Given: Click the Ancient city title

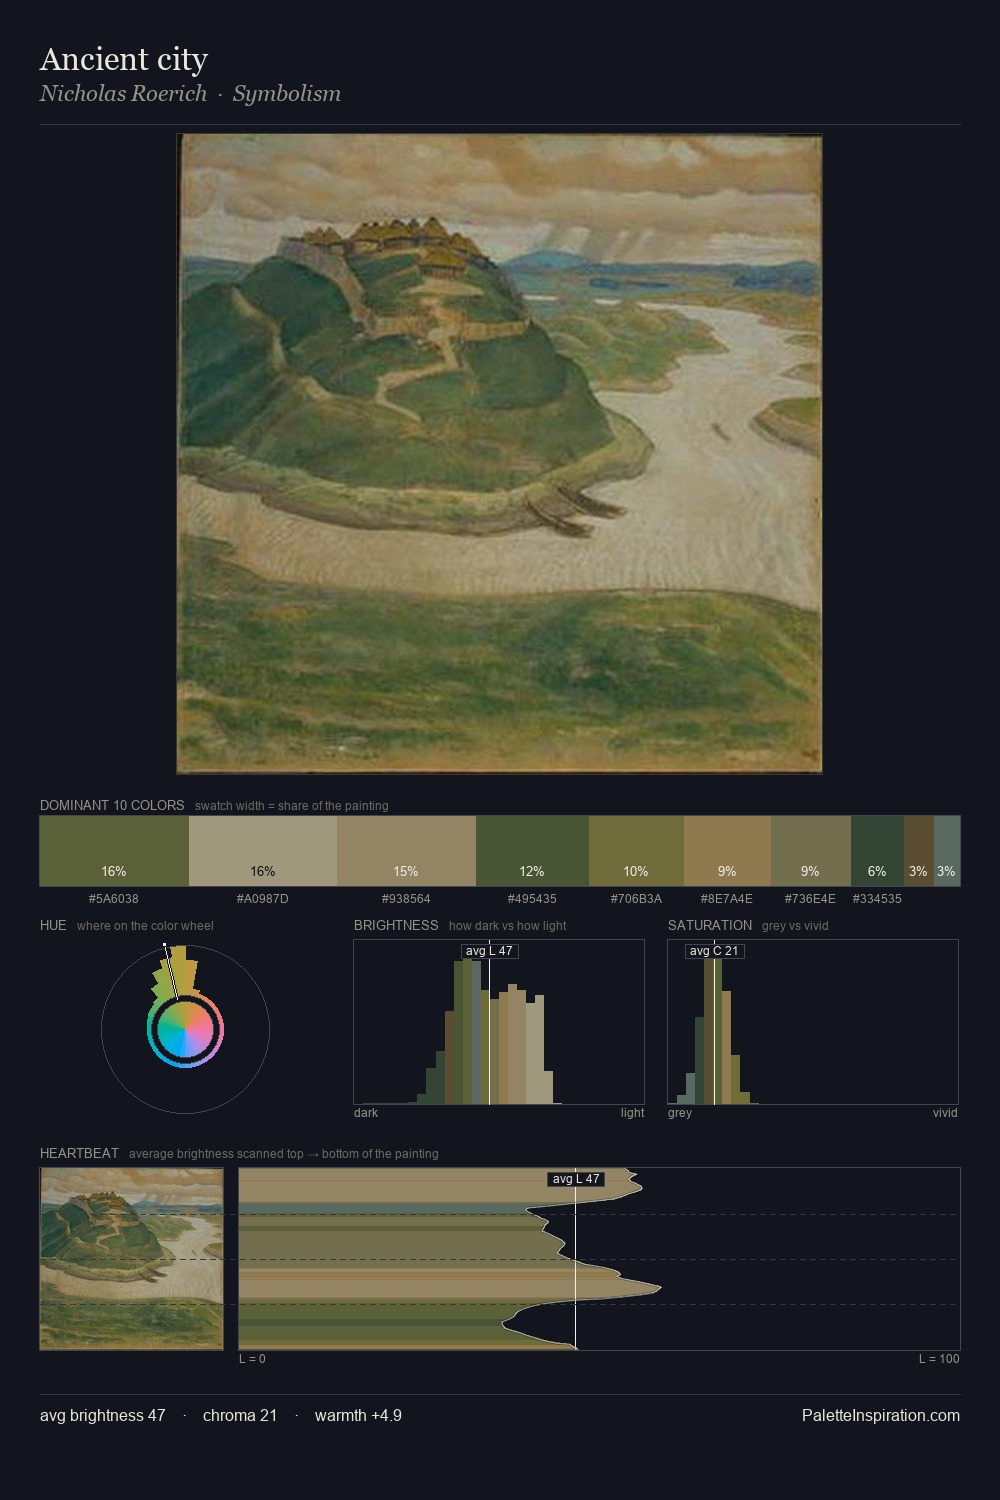Looking at the screenshot, I should (124, 59).
